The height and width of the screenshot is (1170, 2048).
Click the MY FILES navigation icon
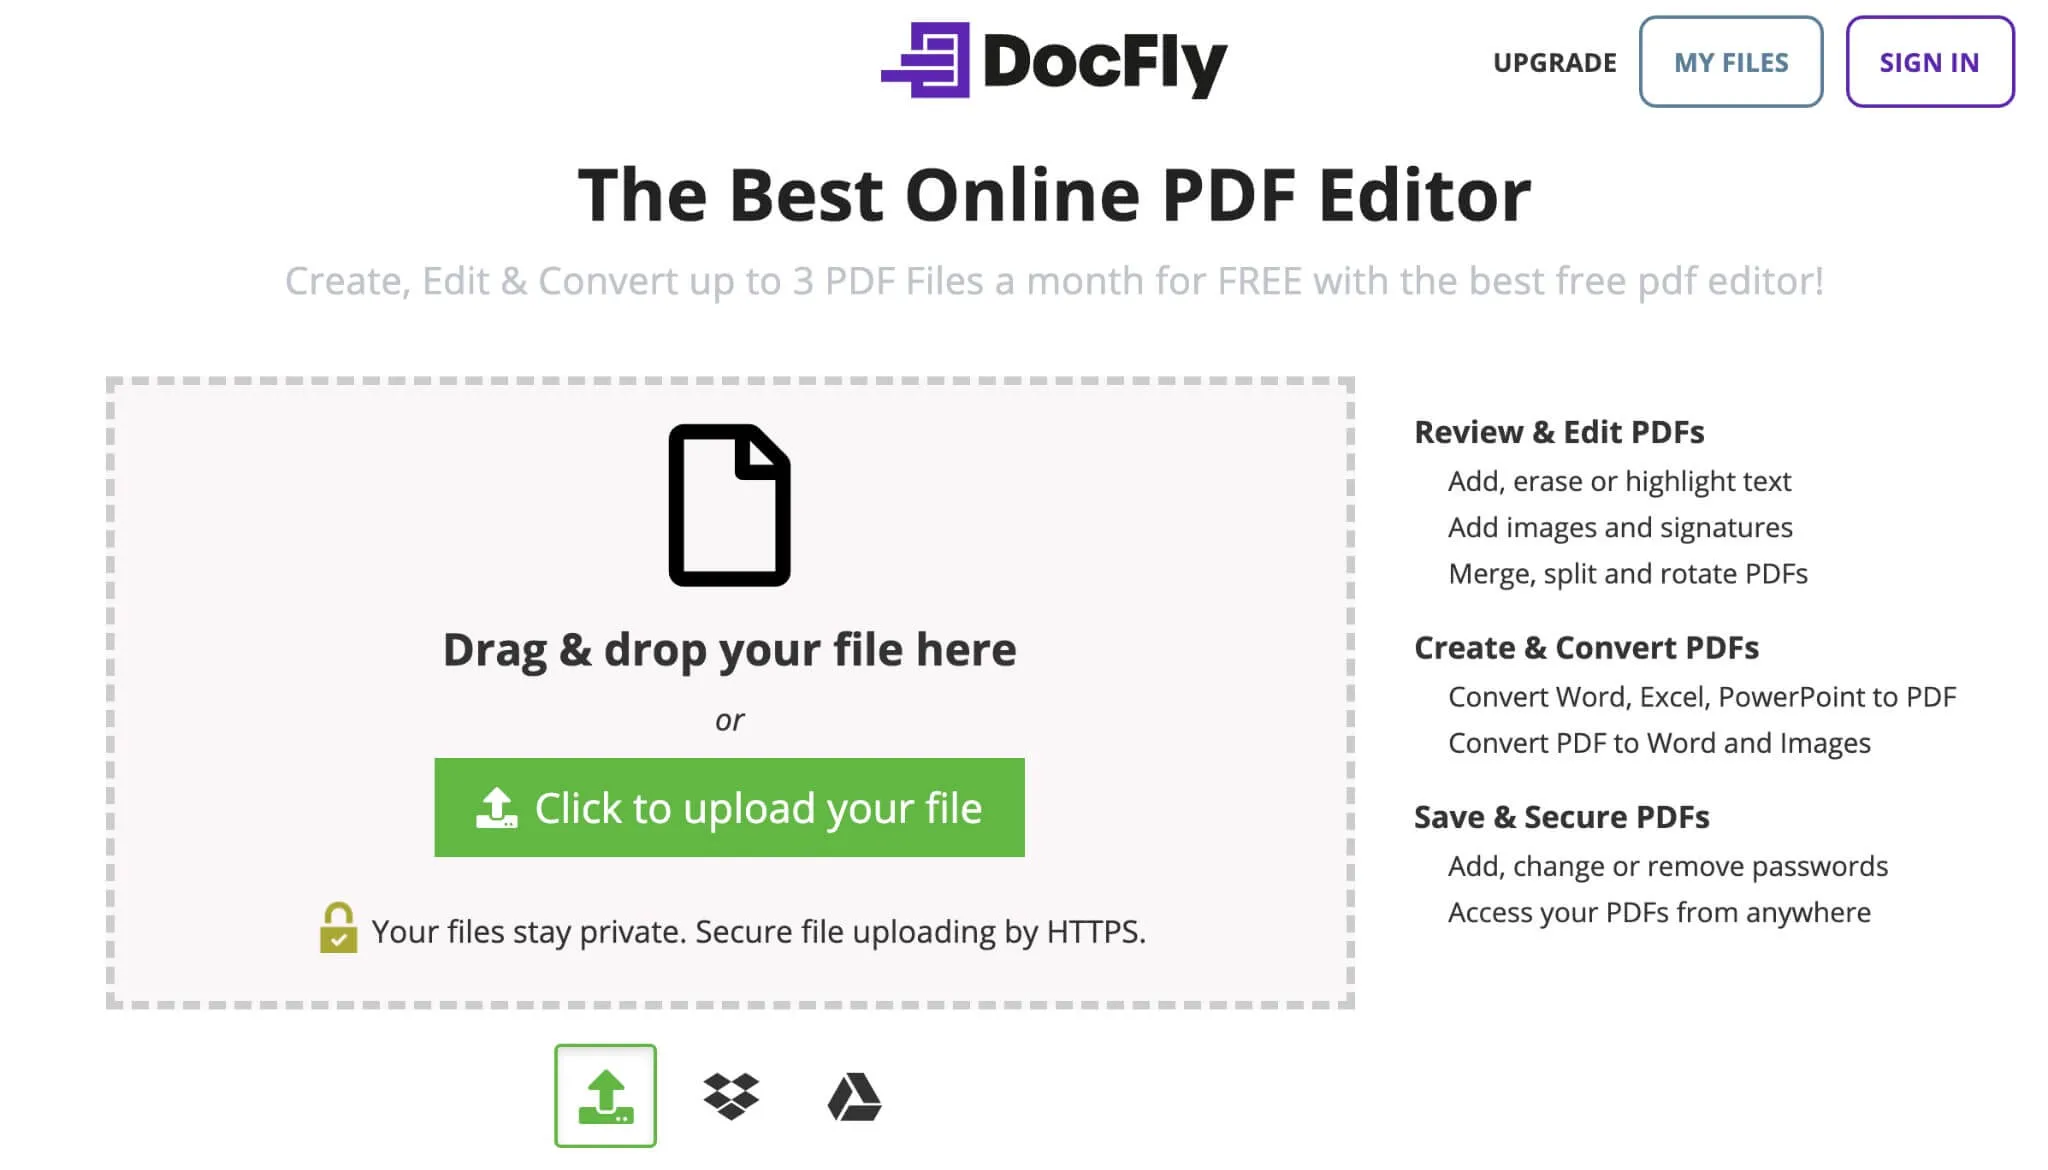[1732, 62]
